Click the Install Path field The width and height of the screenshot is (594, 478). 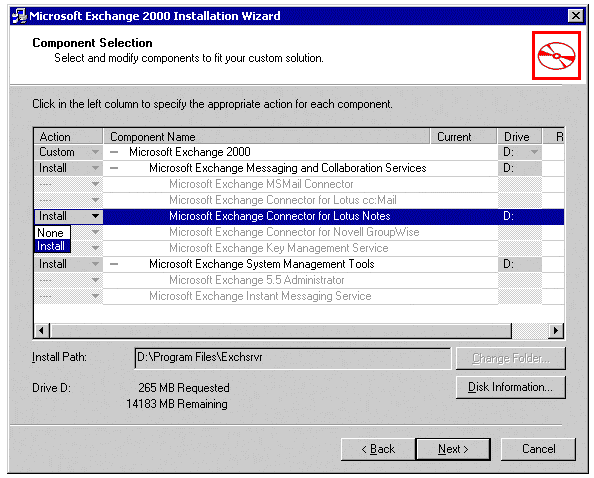coord(292,358)
